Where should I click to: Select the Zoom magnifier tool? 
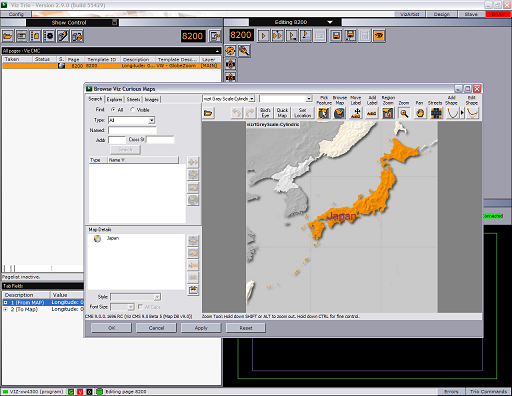[404, 113]
